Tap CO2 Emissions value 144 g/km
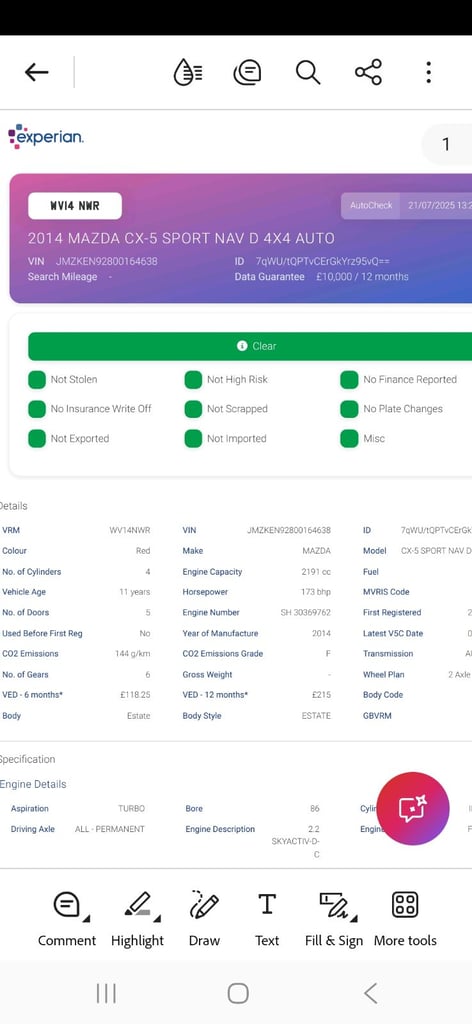The image size is (472, 1024). point(133,654)
